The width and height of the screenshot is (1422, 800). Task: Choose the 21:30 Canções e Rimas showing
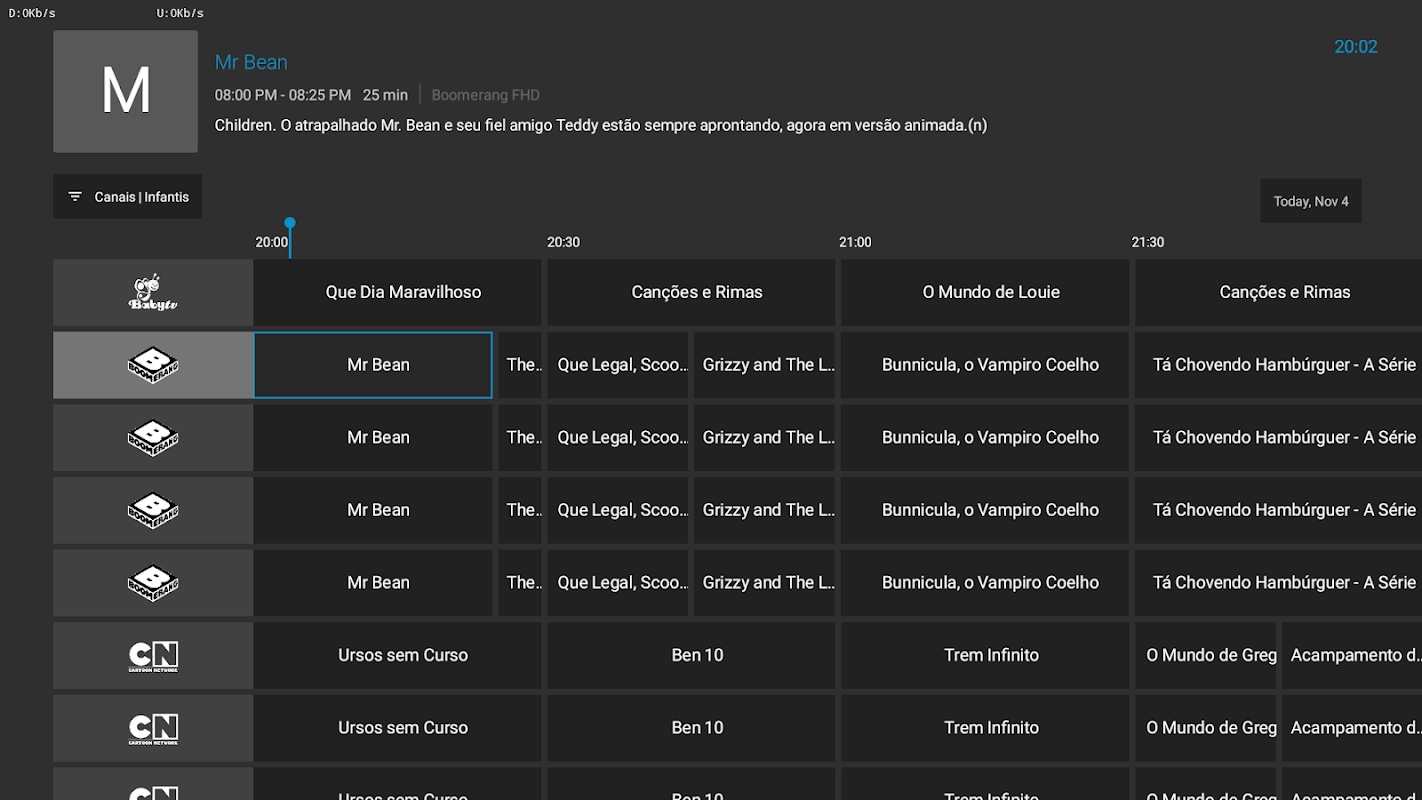coord(1284,292)
